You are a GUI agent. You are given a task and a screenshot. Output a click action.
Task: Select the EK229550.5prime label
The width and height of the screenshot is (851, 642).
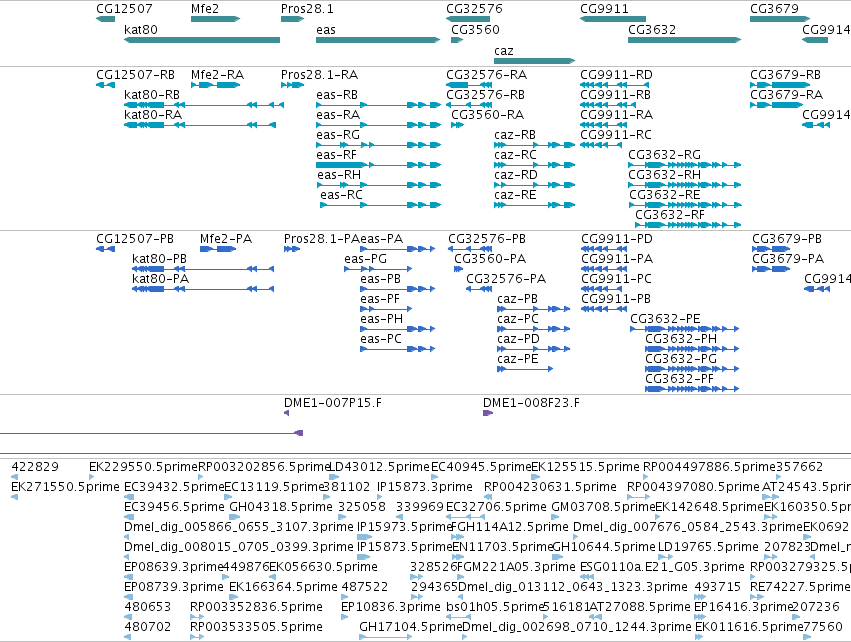pos(143,467)
